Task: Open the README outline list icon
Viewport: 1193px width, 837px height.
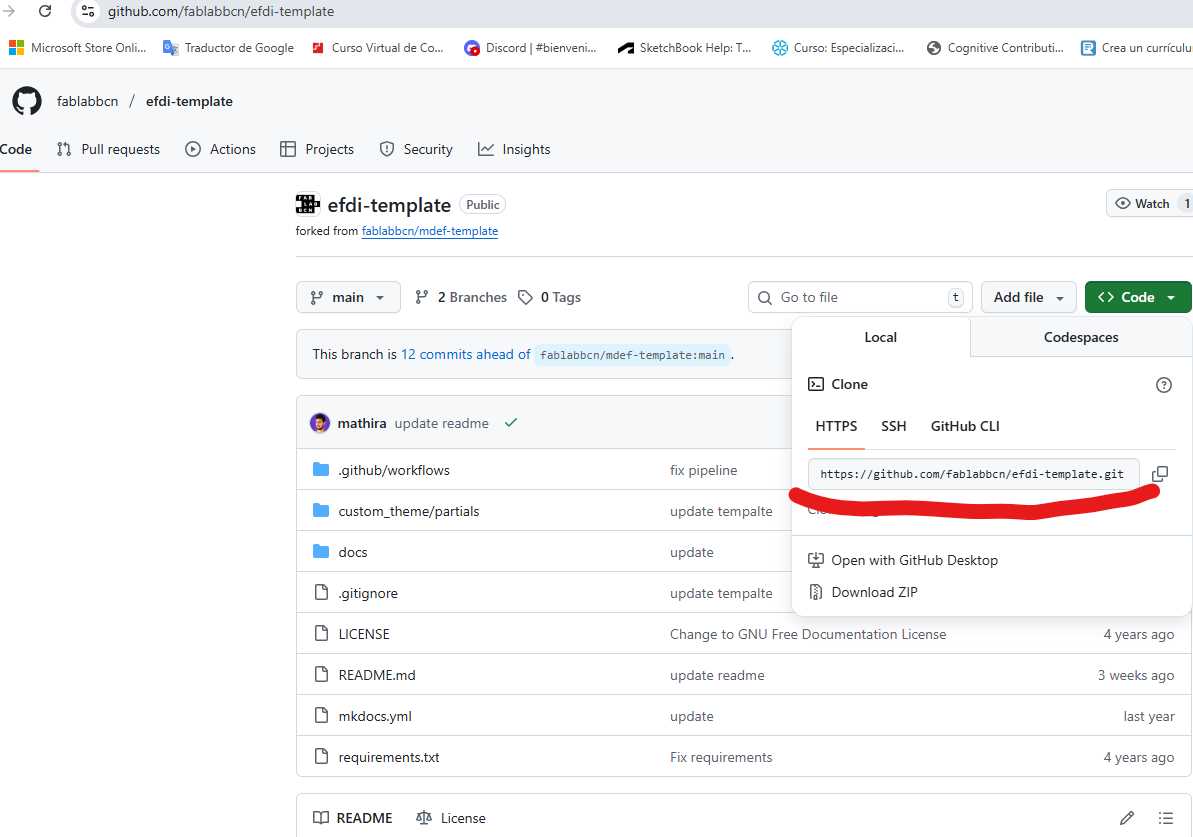Action: click(x=1165, y=818)
